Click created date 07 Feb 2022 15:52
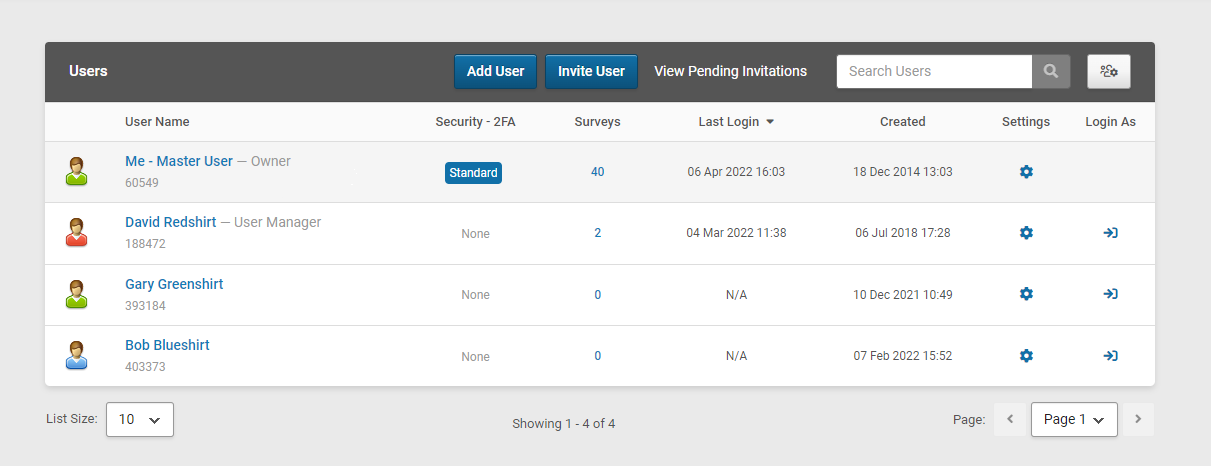This screenshot has height=466, width=1211. tap(903, 356)
